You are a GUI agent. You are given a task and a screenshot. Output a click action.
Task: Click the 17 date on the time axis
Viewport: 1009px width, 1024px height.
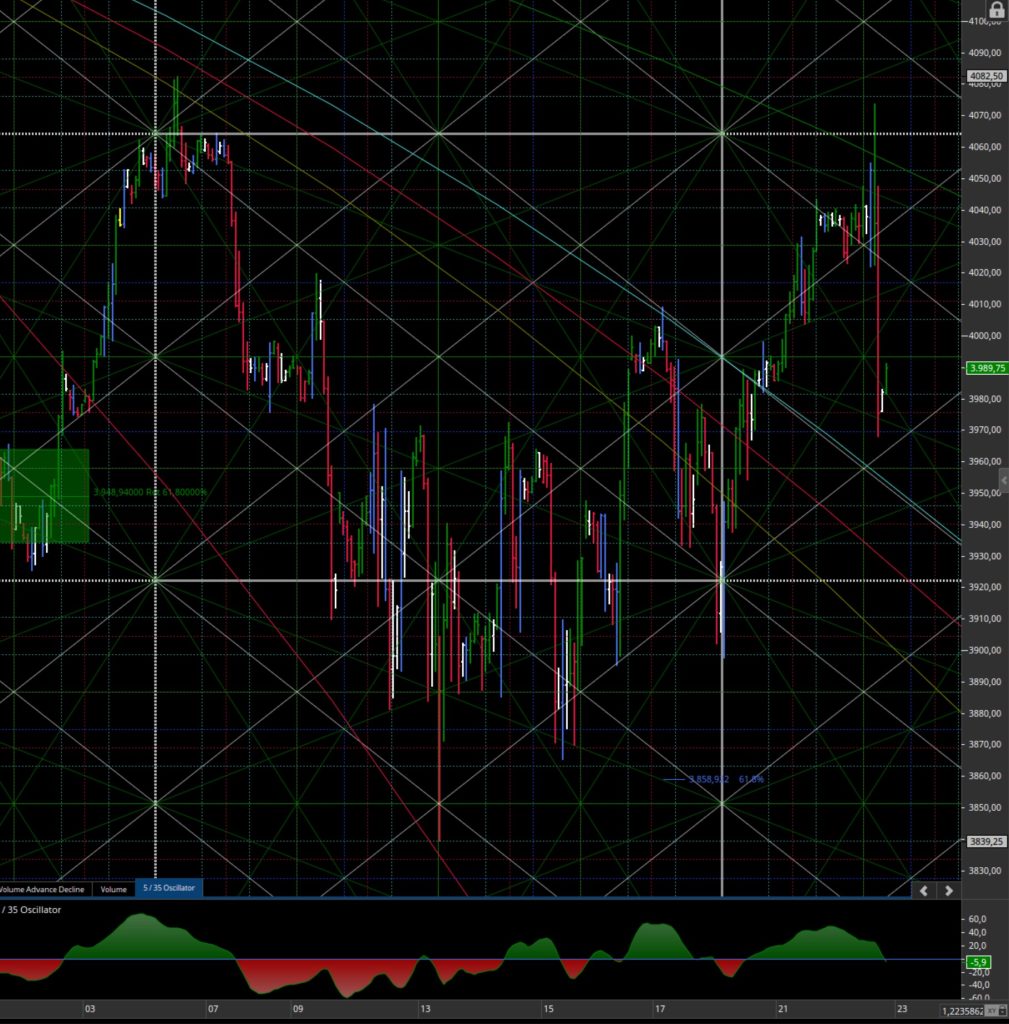(660, 1009)
